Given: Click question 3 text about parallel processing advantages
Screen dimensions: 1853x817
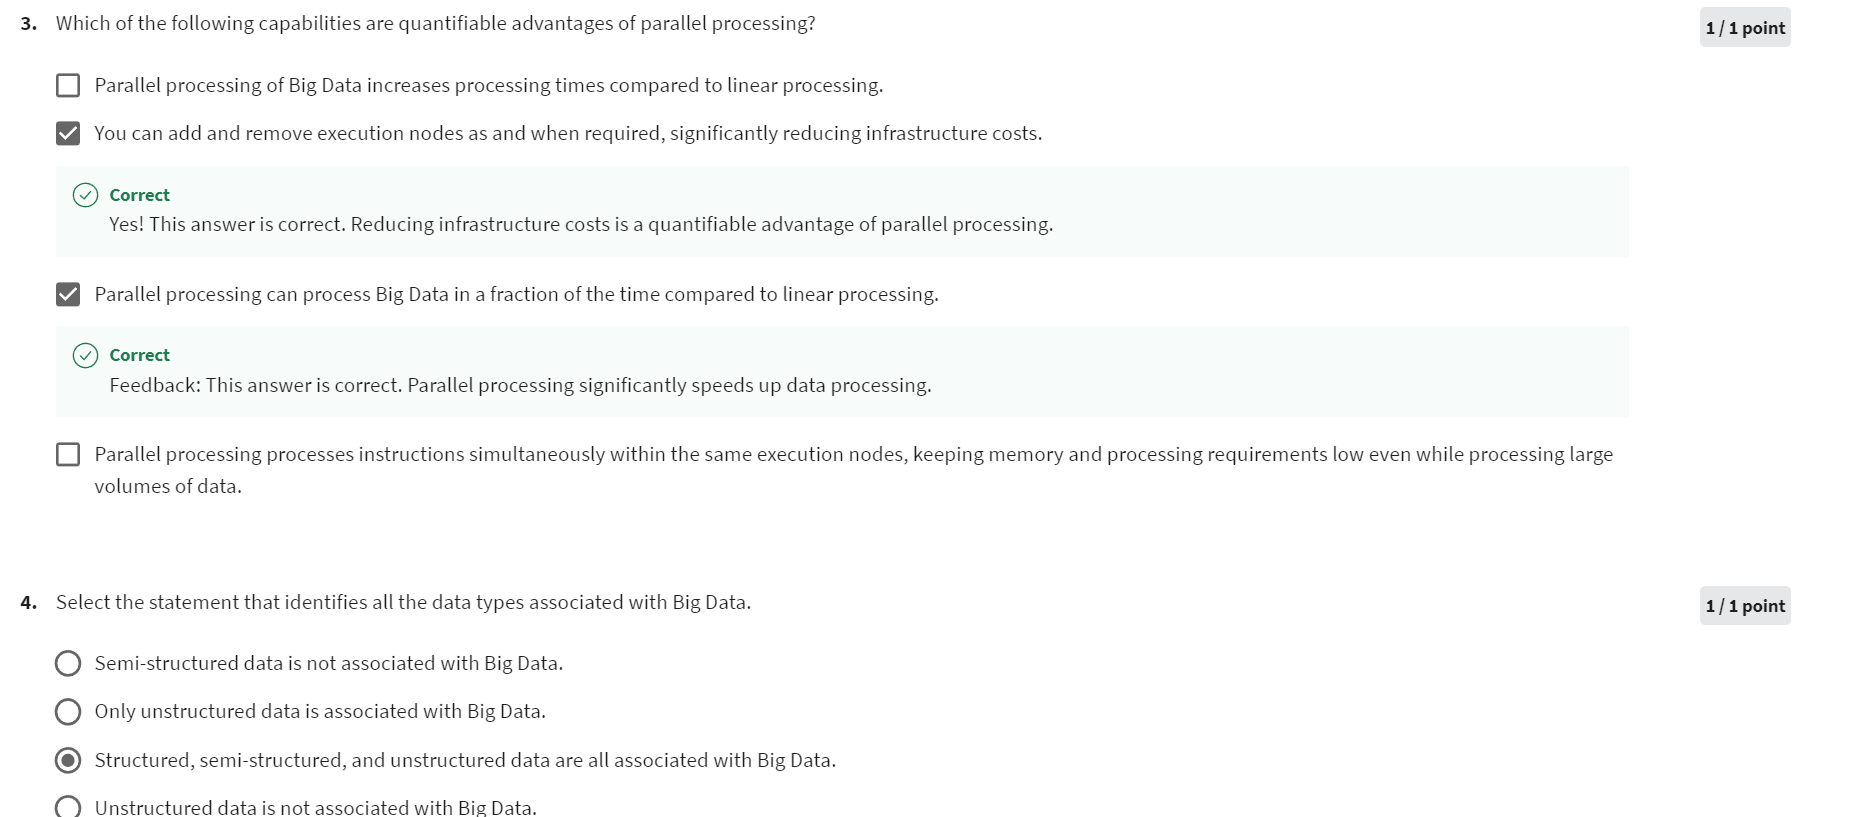Looking at the screenshot, I should tap(436, 23).
